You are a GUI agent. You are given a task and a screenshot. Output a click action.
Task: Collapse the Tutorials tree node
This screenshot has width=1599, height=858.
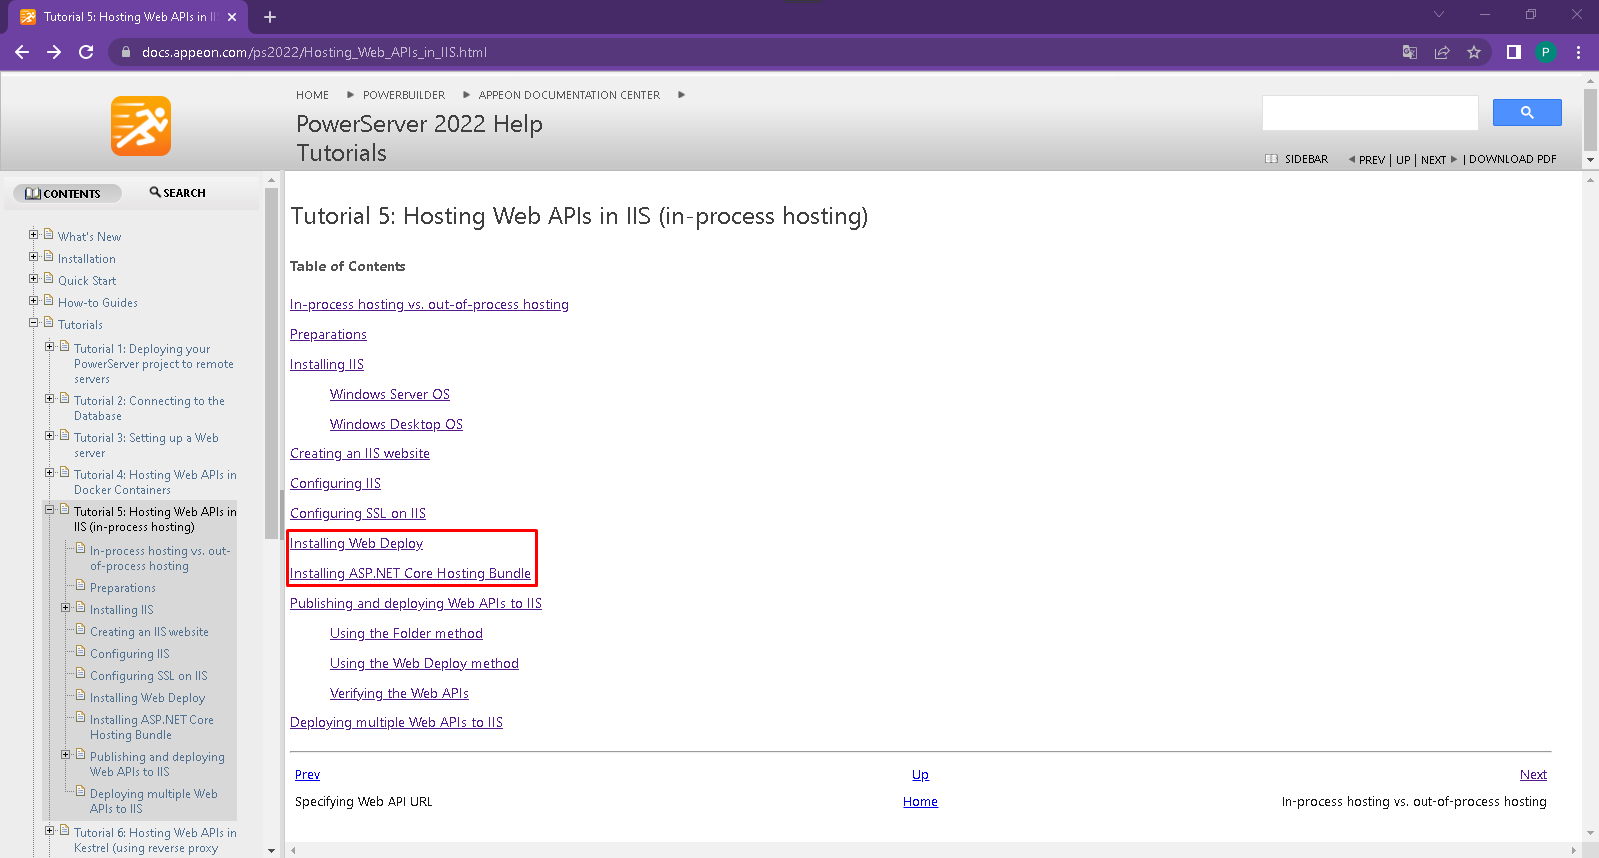(x=34, y=323)
